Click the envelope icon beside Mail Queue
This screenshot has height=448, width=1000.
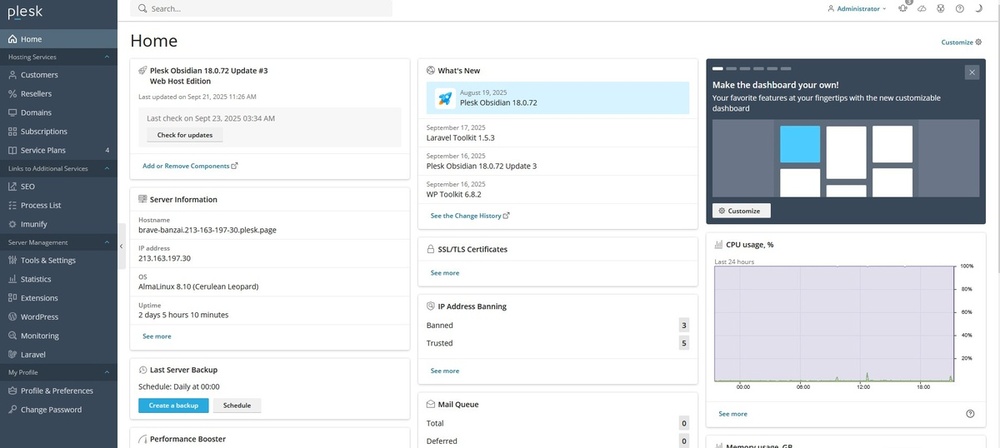[x=430, y=404]
